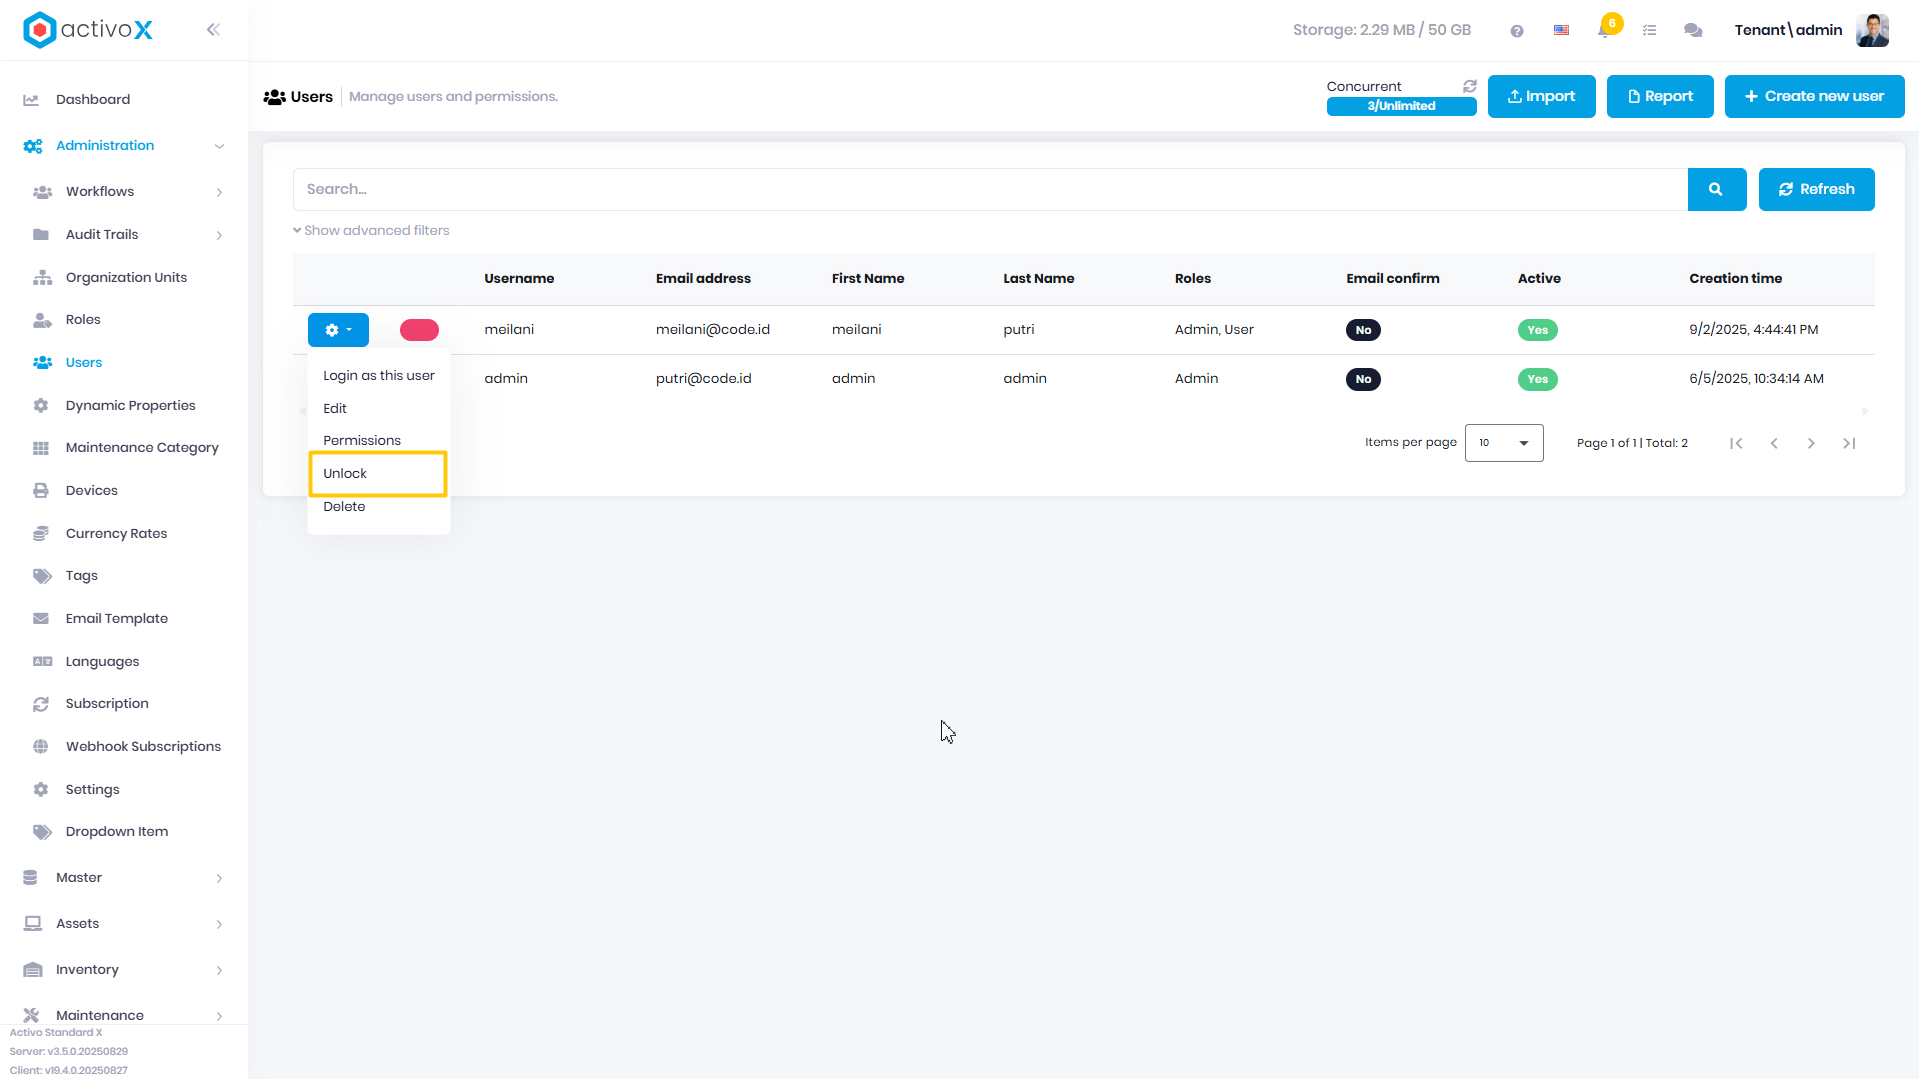This screenshot has width=1919, height=1079.
Task: Change language via the flag icon
Action: coord(1561,31)
